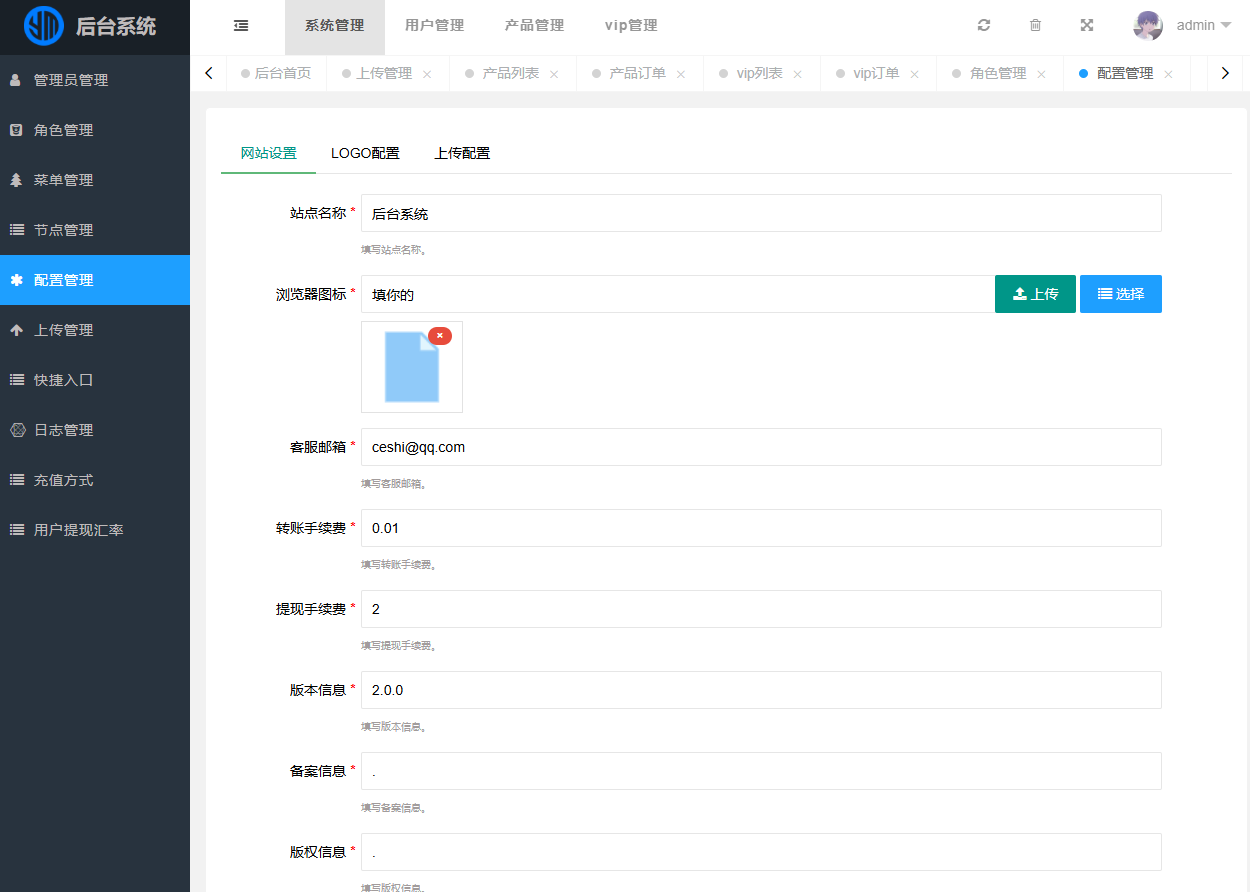
Task: Click the 客服邮箱 input field
Action: coord(760,447)
